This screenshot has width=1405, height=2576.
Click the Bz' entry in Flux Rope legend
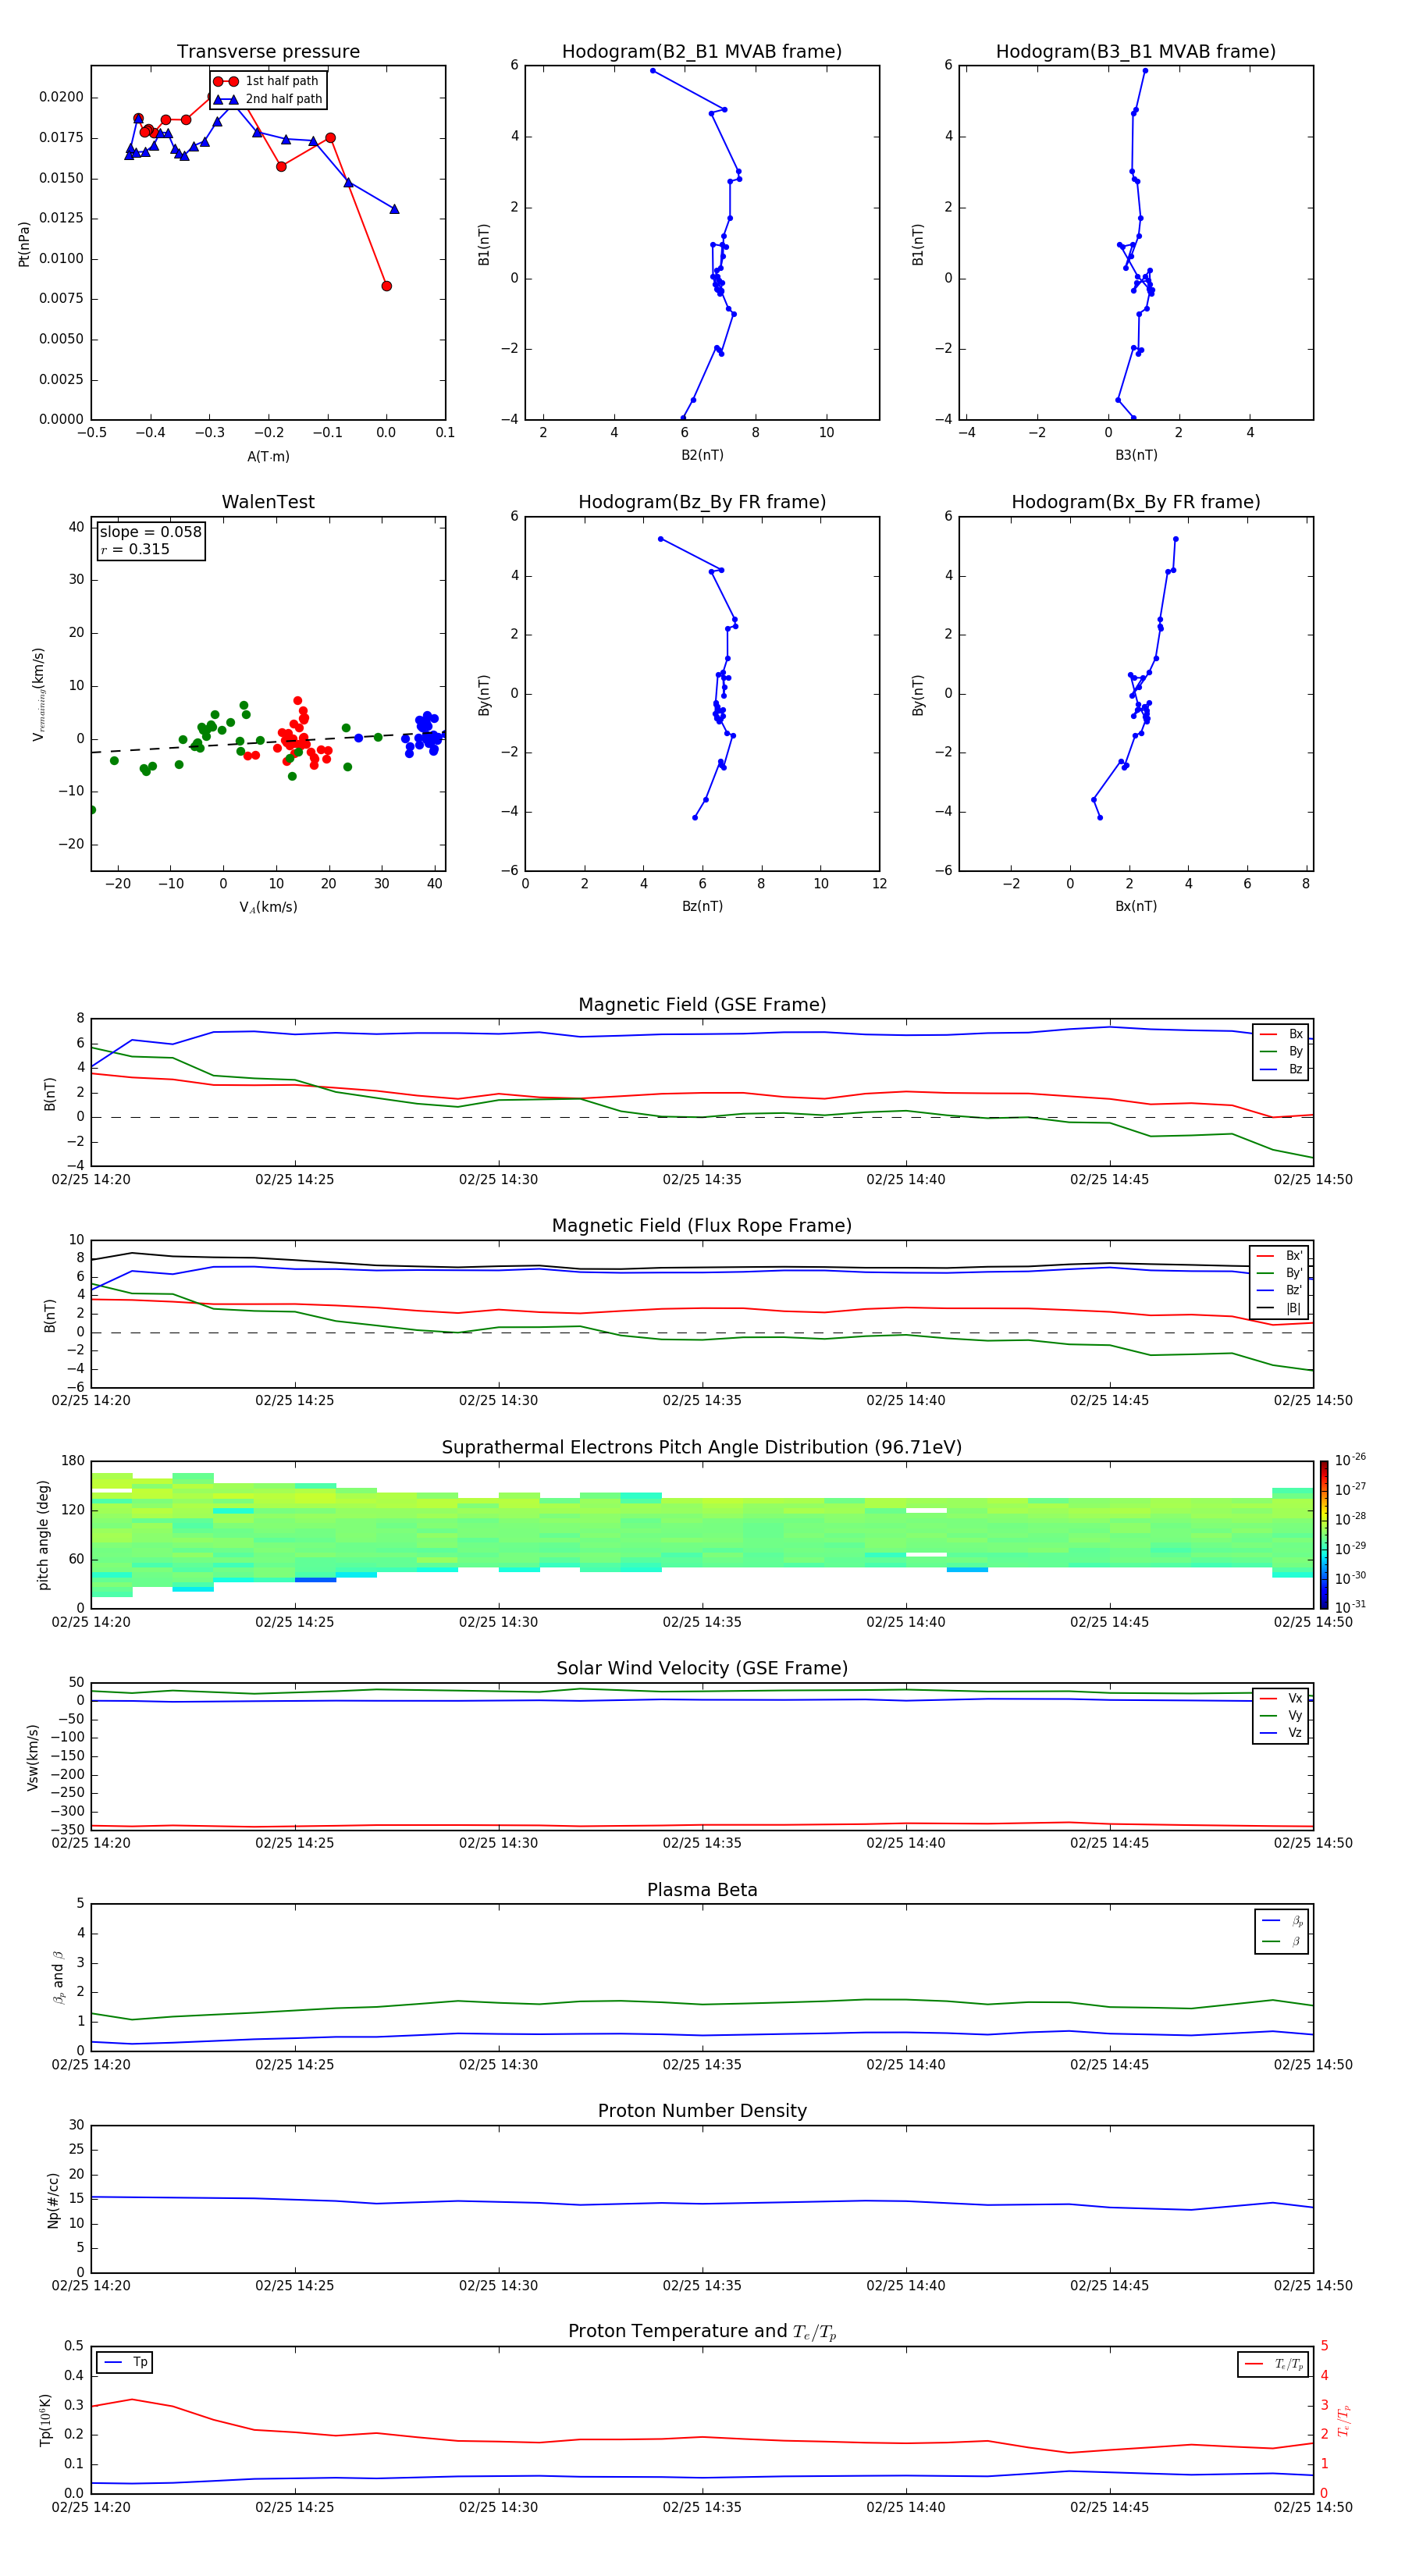point(1279,1291)
